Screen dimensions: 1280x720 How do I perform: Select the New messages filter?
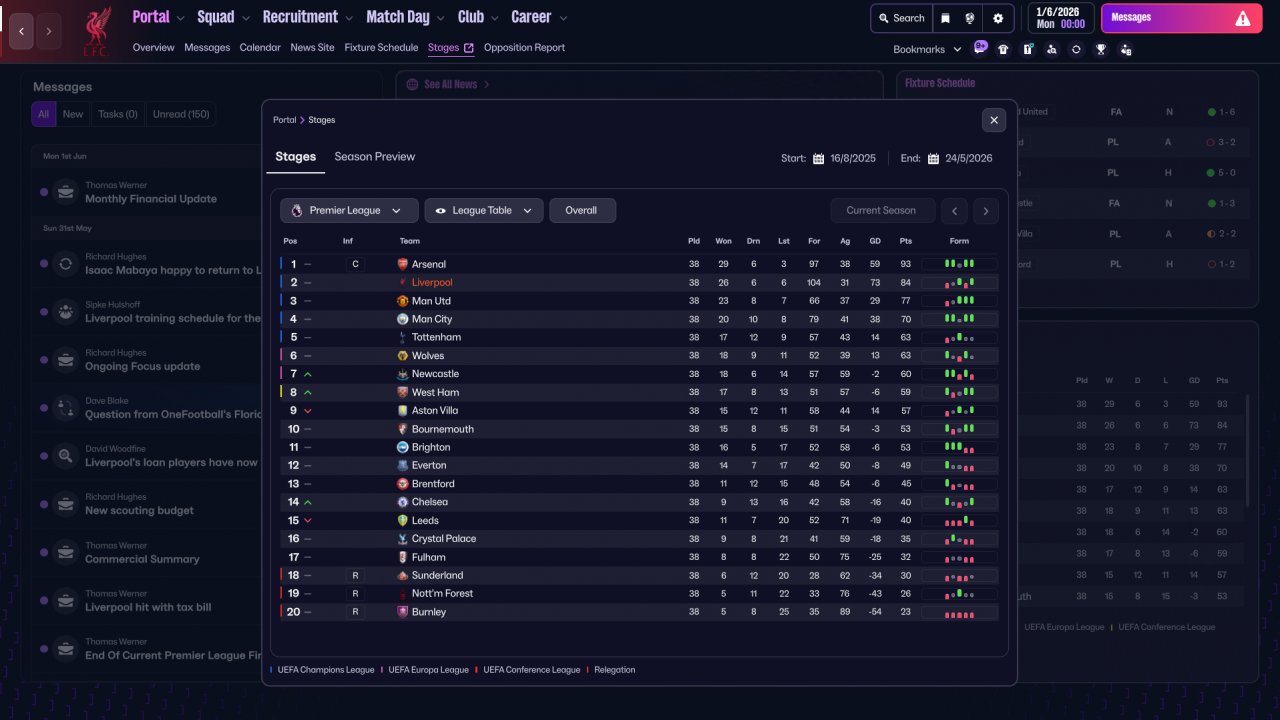(73, 114)
